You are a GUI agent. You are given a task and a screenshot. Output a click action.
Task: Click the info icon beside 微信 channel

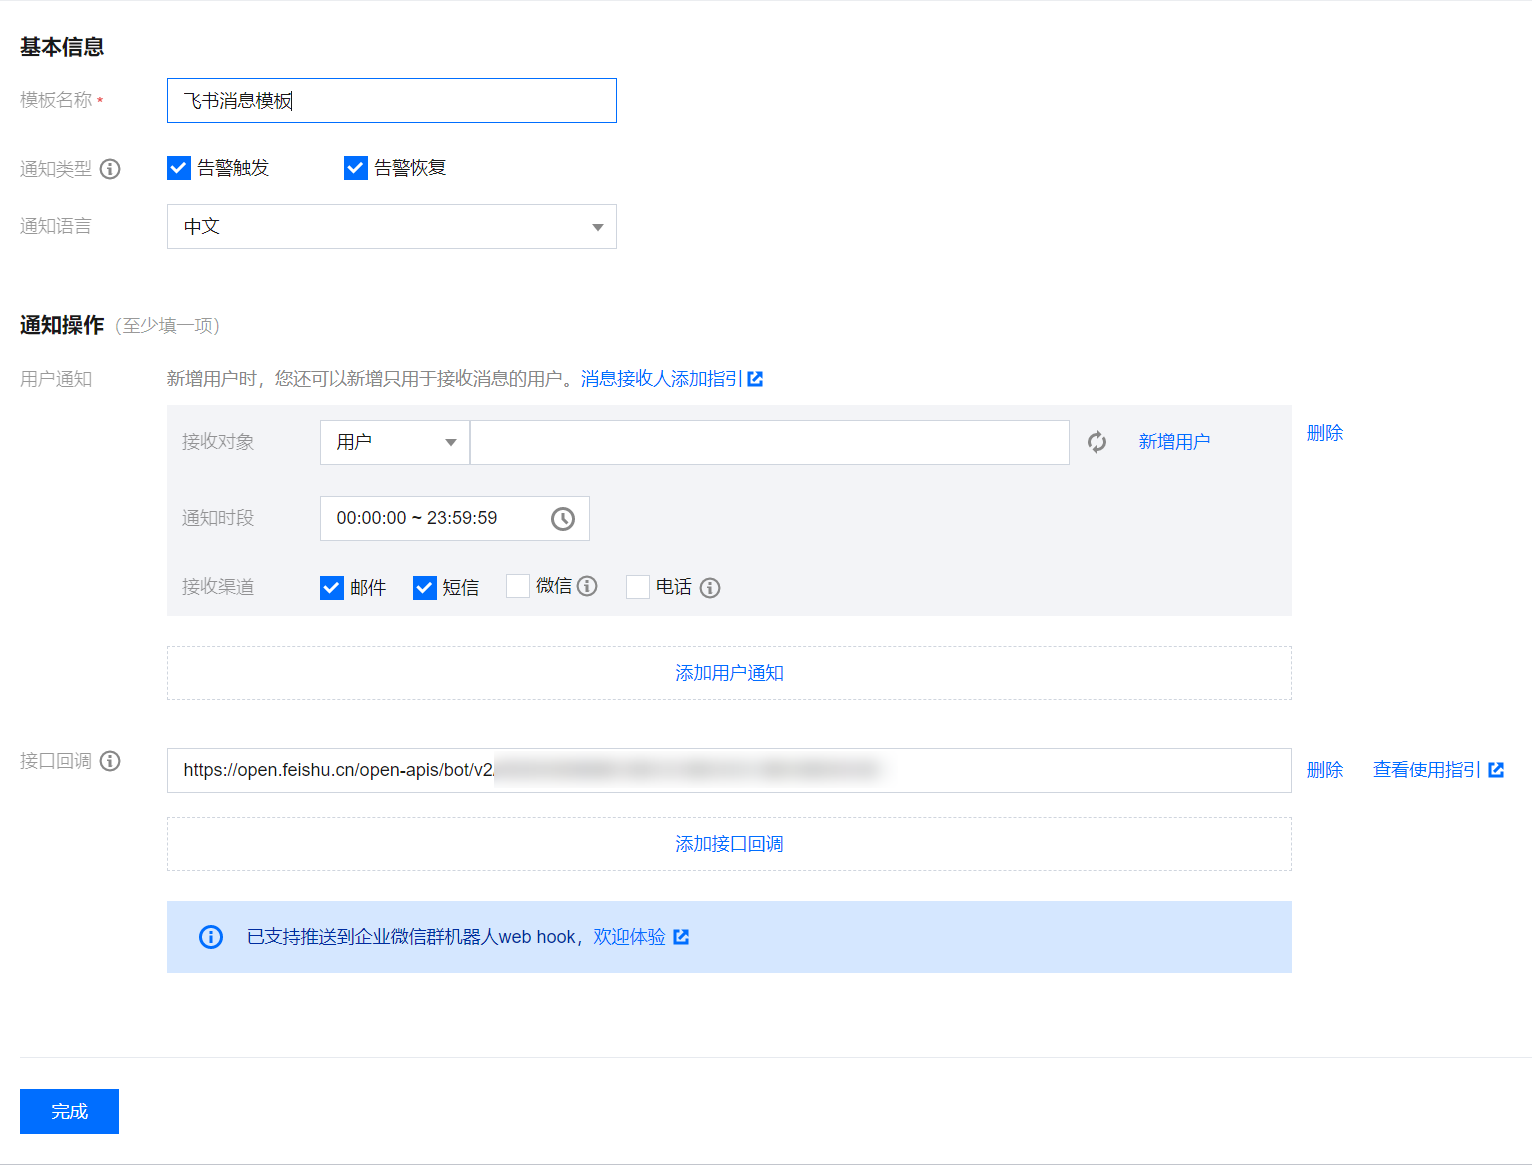(588, 586)
